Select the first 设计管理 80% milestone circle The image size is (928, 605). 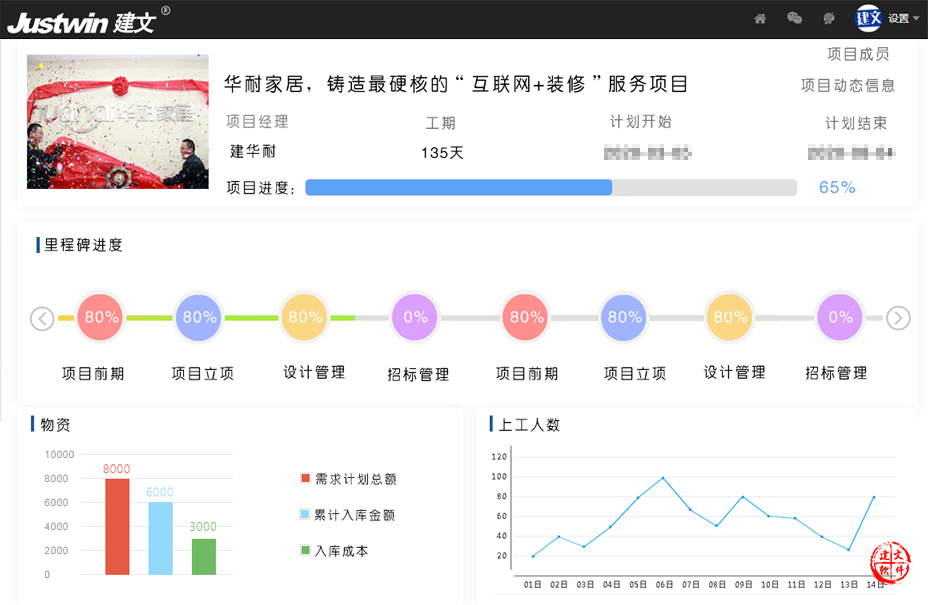pos(304,318)
